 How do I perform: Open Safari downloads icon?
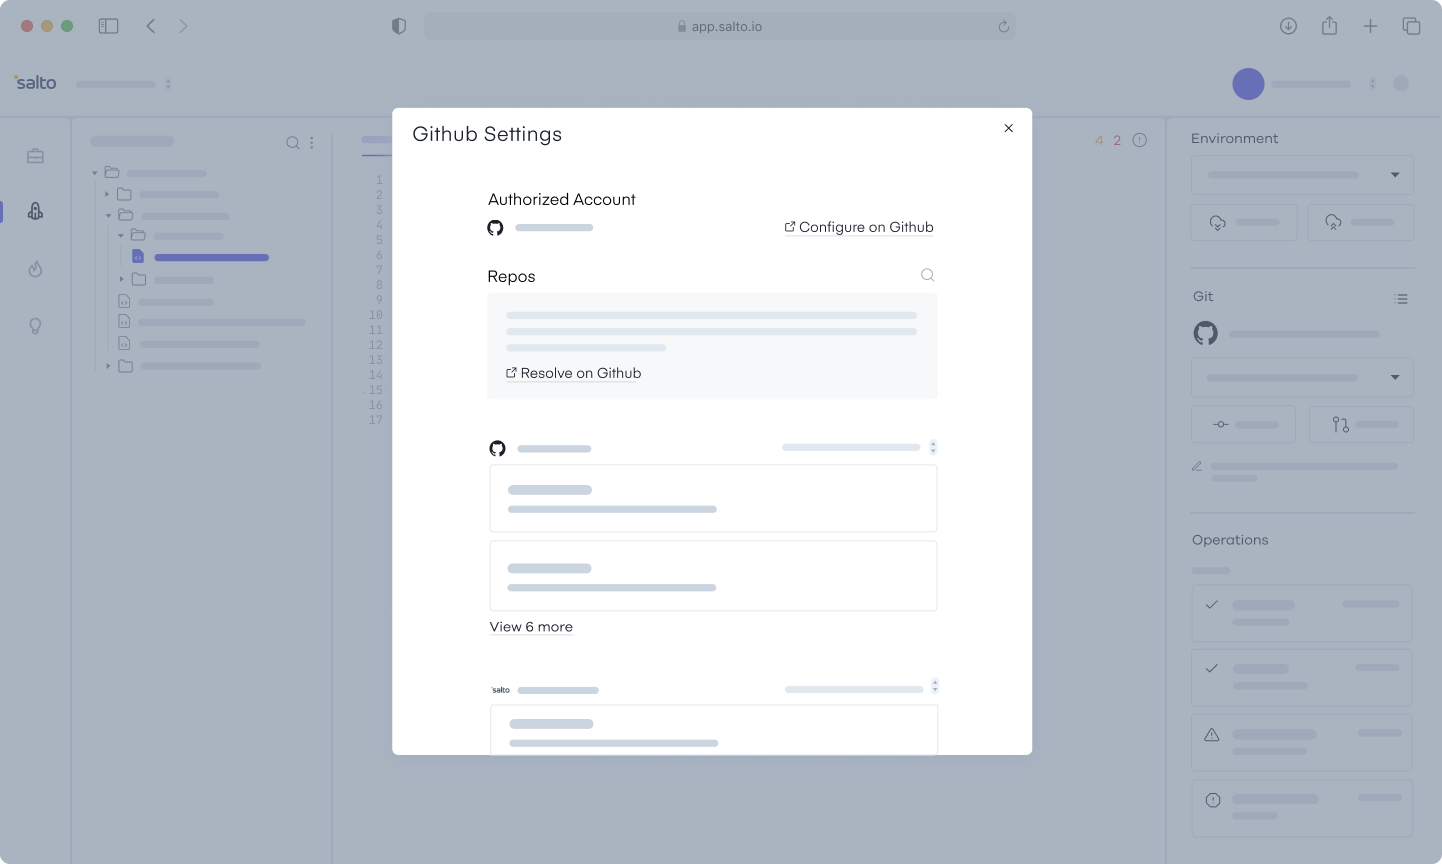pos(1288,26)
